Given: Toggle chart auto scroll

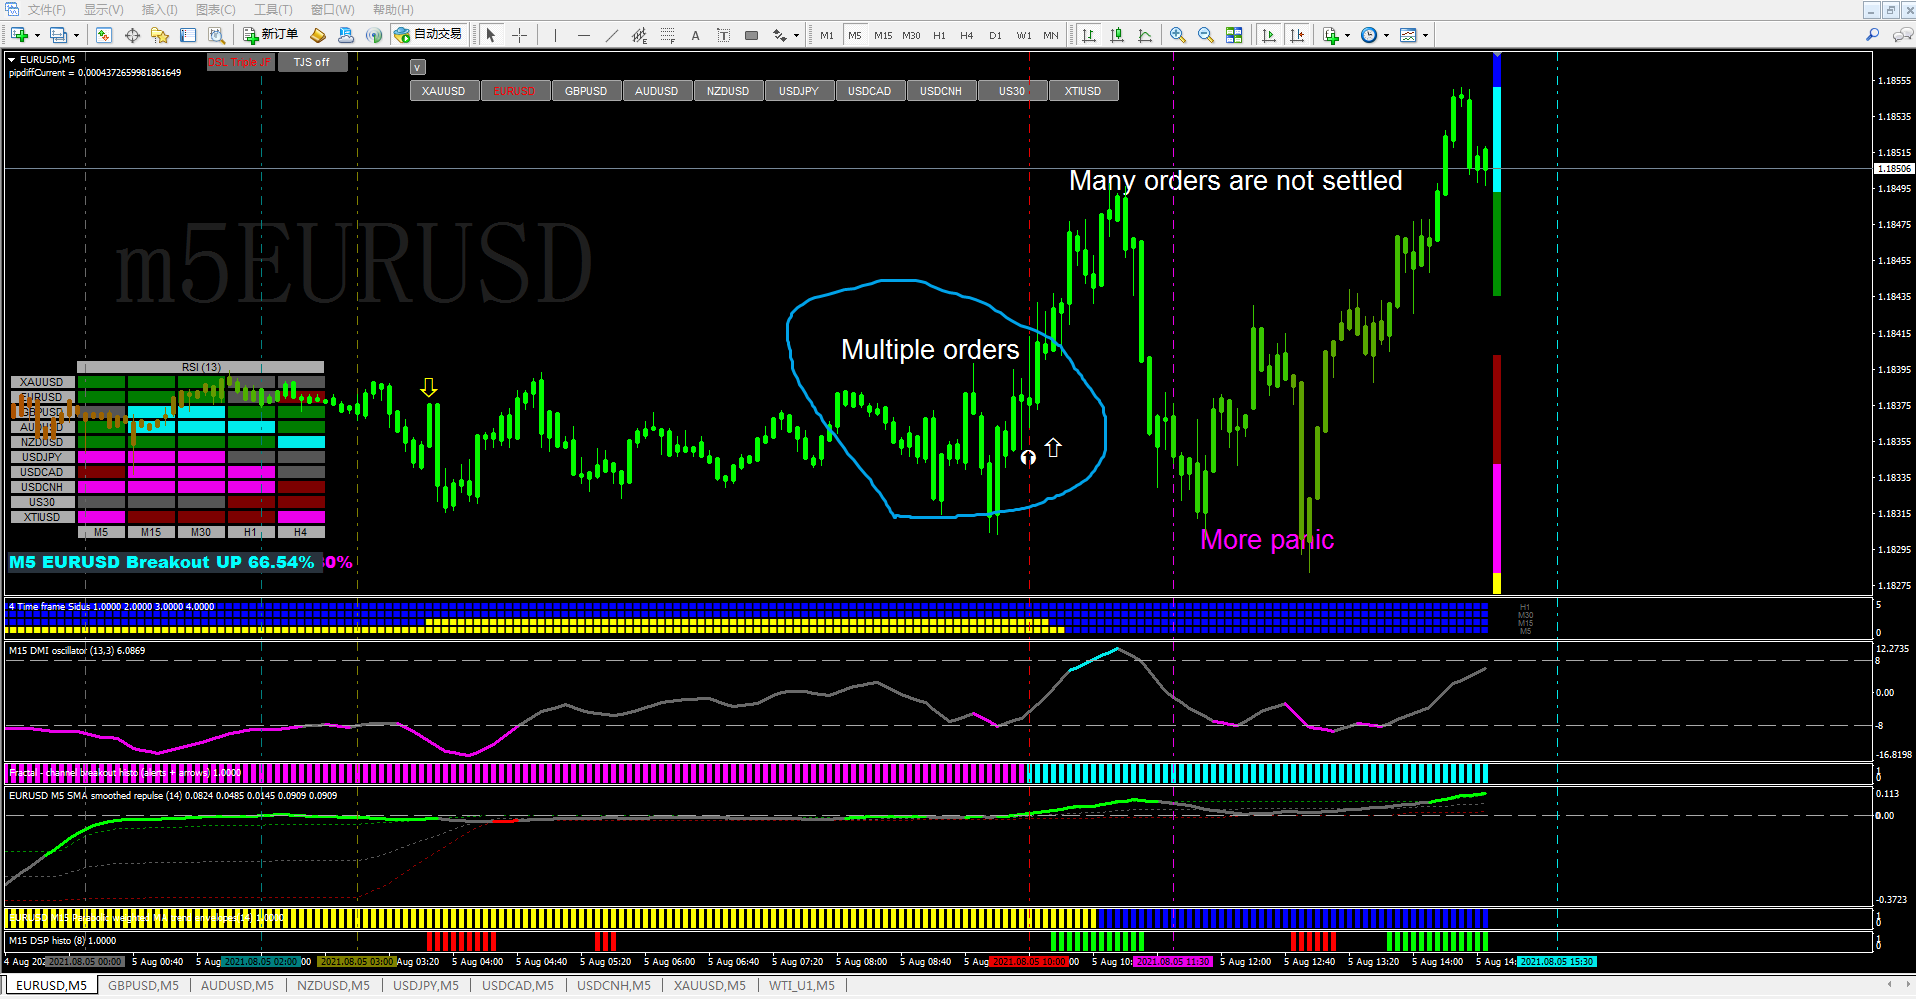Looking at the screenshot, I should [1269, 35].
